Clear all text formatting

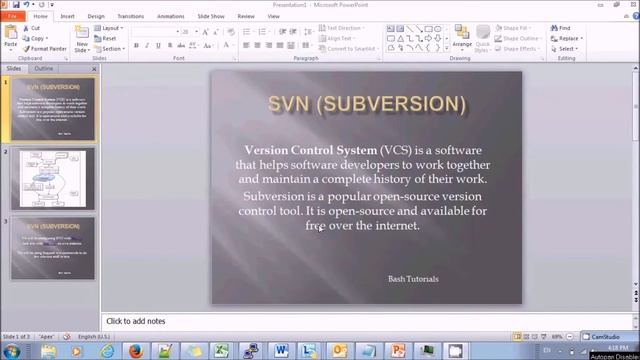point(231,32)
